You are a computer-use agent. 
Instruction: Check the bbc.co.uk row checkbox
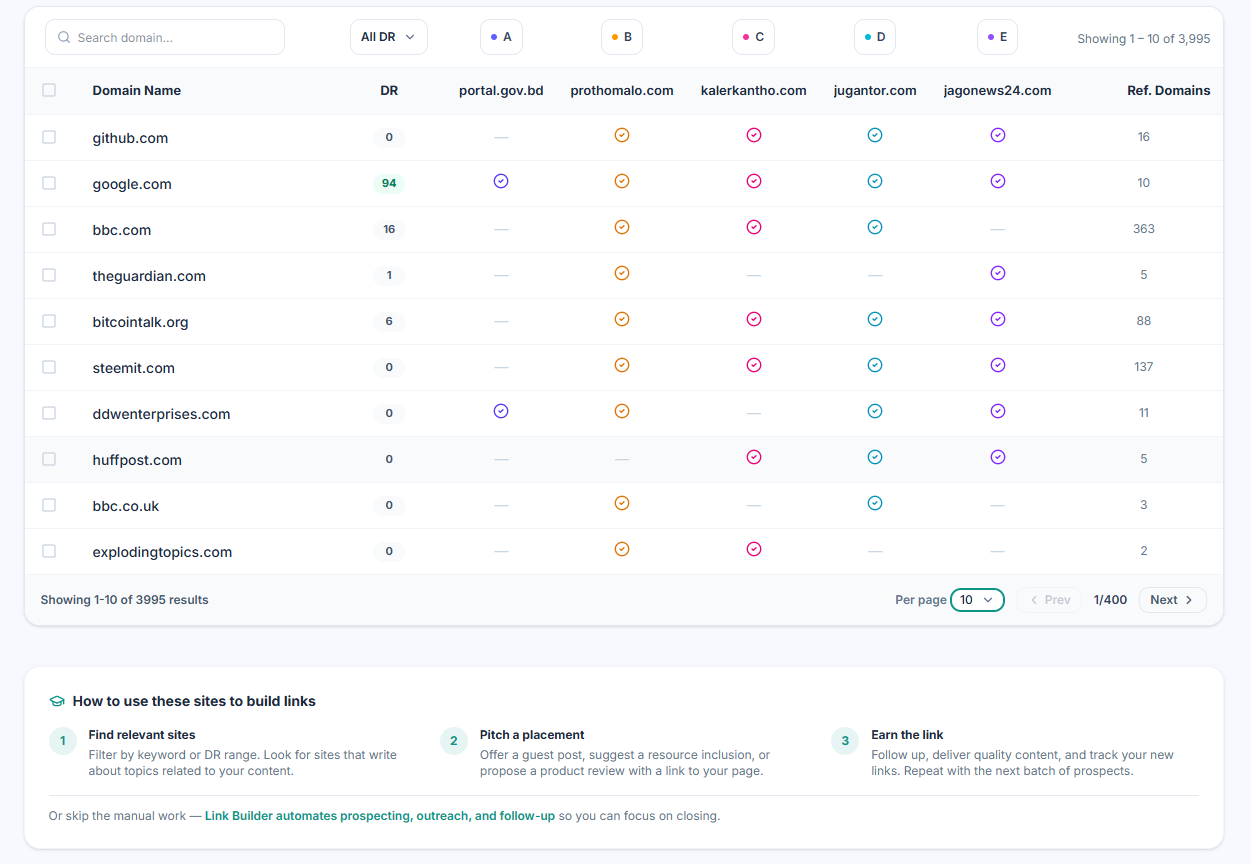[x=49, y=505]
